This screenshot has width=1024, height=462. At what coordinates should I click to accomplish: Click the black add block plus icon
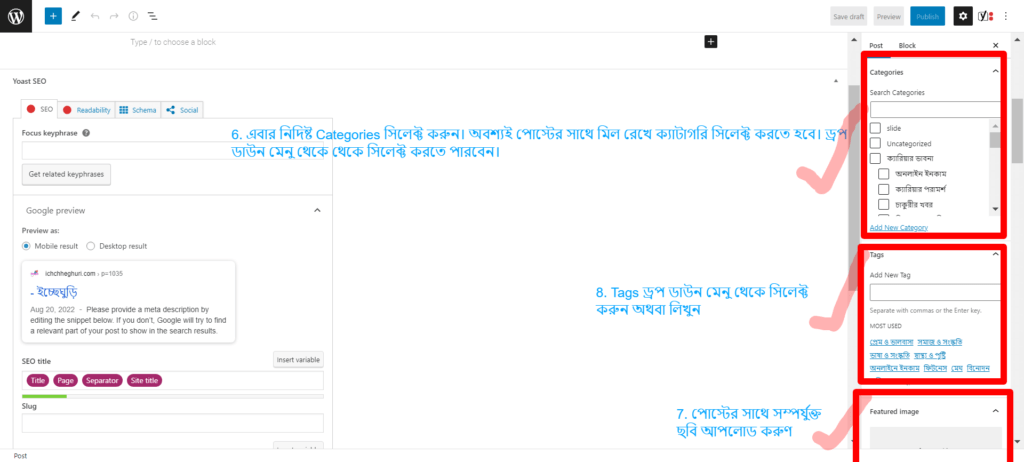click(x=711, y=42)
